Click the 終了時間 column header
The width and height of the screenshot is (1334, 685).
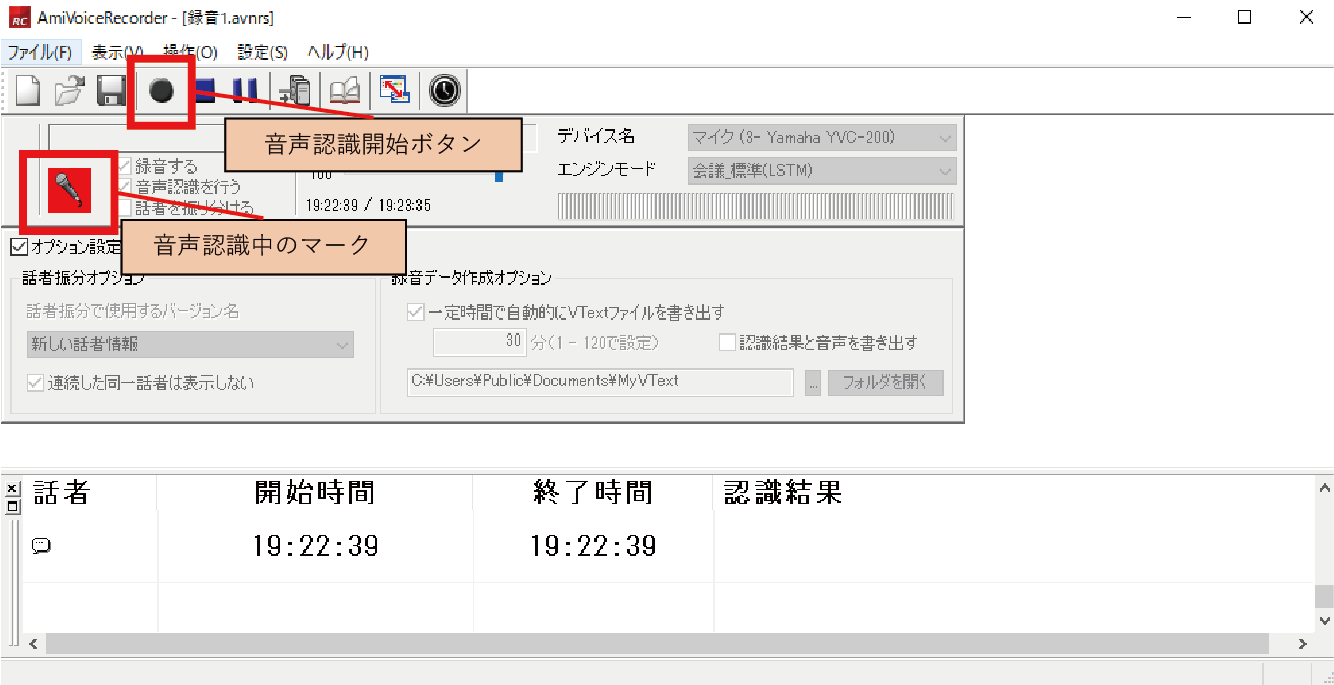(x=593, y=493)
